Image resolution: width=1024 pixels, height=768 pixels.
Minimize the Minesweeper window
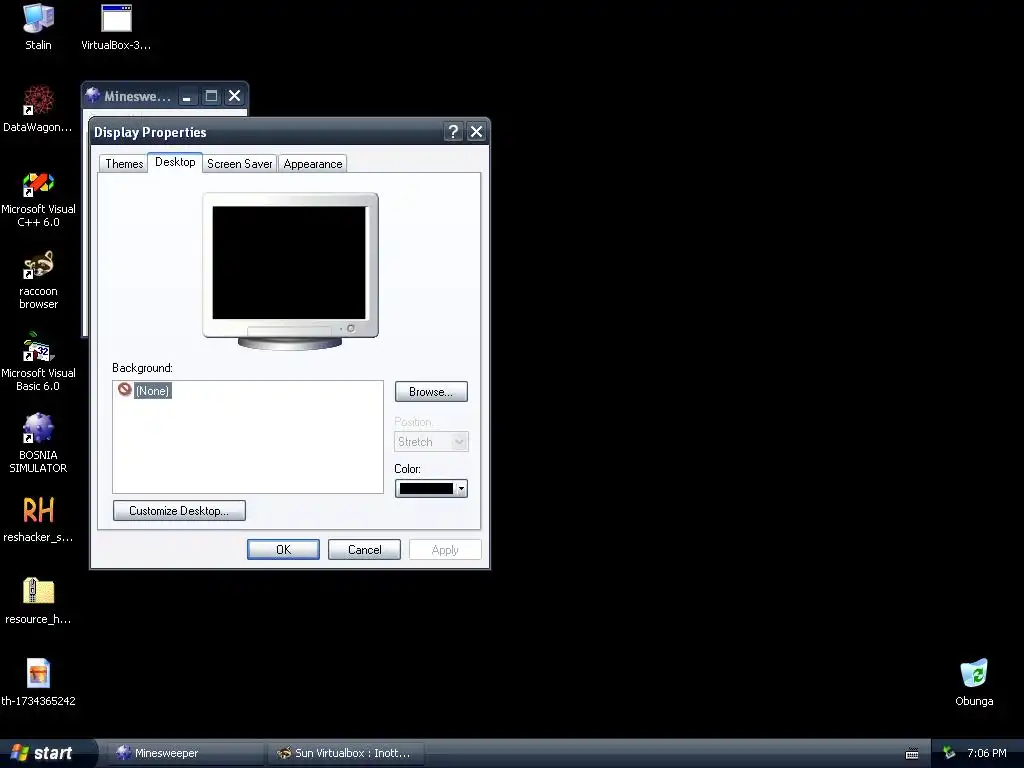[x=187, y=97]
